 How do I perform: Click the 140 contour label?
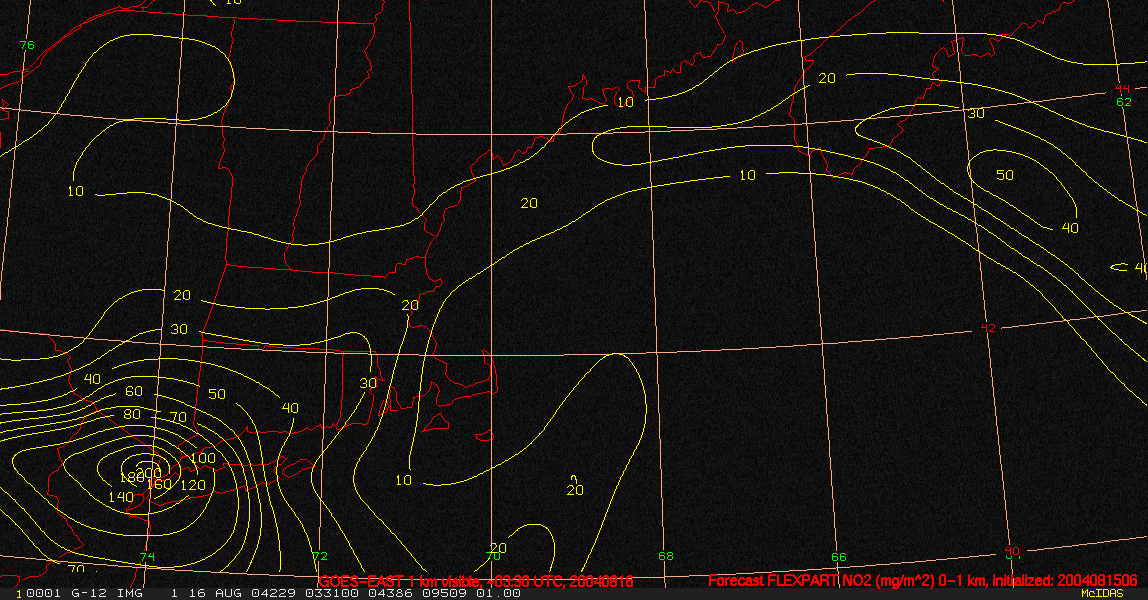click(x=121, y=498)
